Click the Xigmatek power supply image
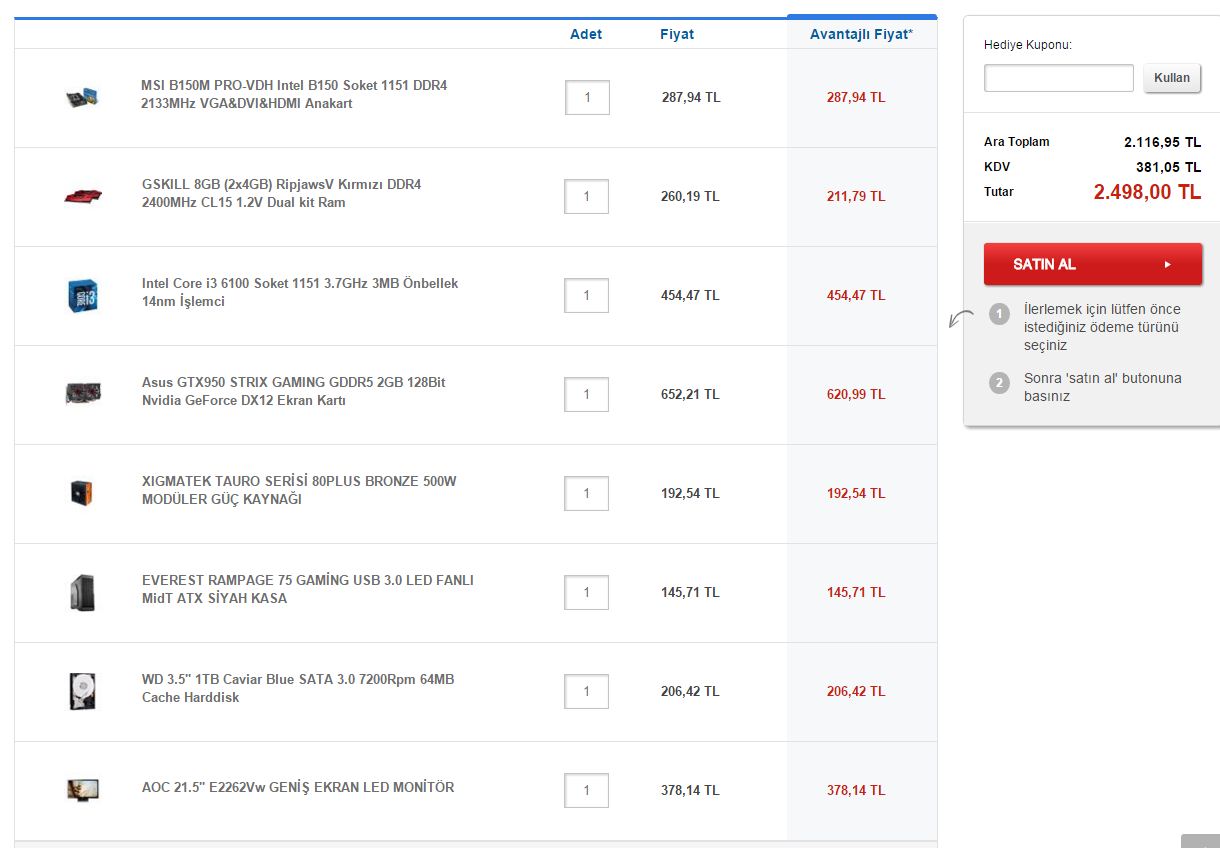 (x=82, y=492)
